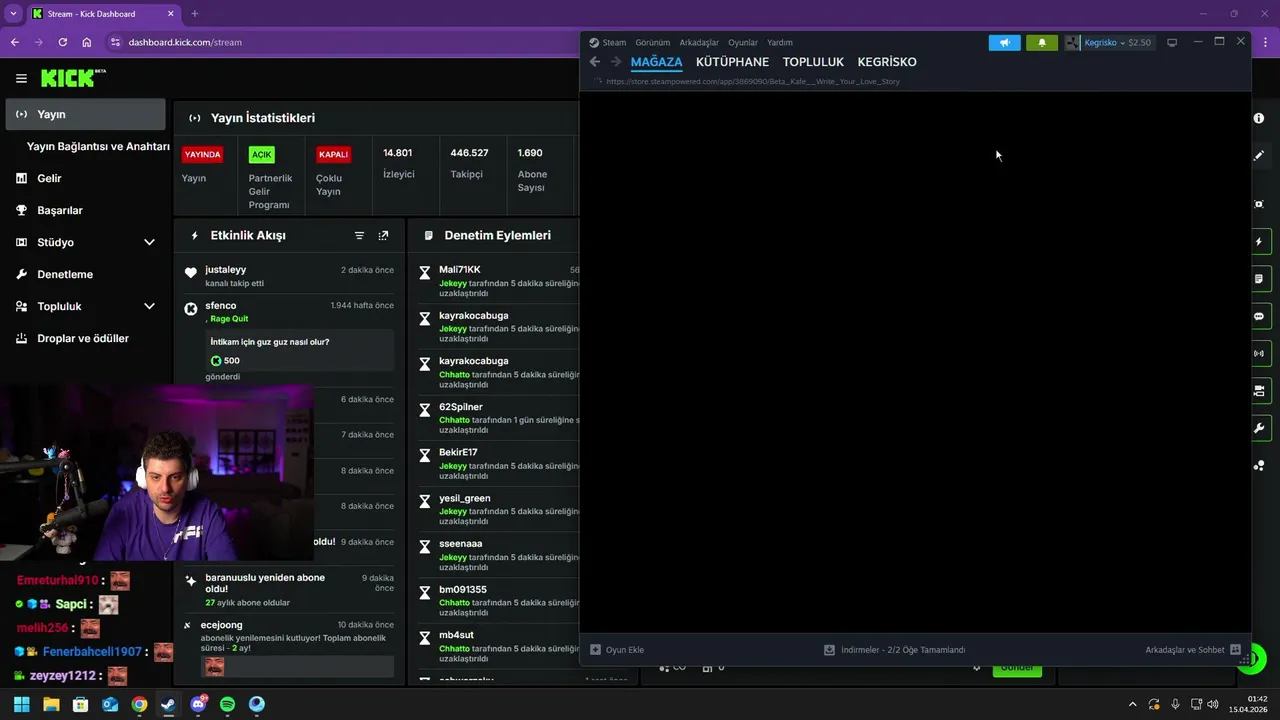Click the three dots icon on right rail
This screenshot has height=720, width=1280.
(x=1259, y=466)
